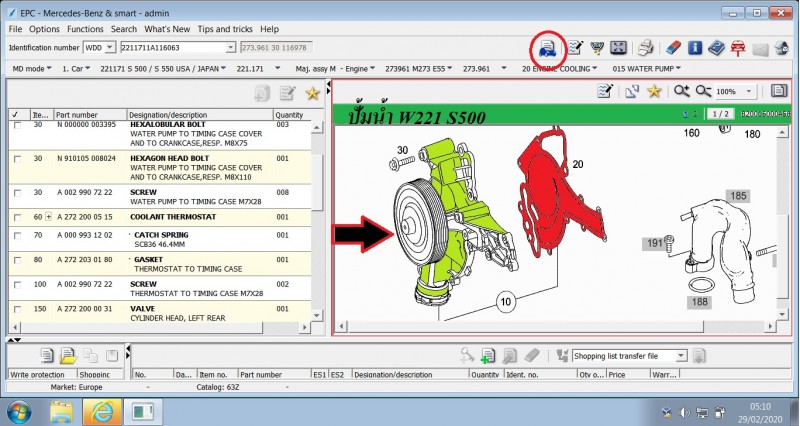Open the MD mode dropdown
The image size is (800, 426).
click(x=32, y=68)
